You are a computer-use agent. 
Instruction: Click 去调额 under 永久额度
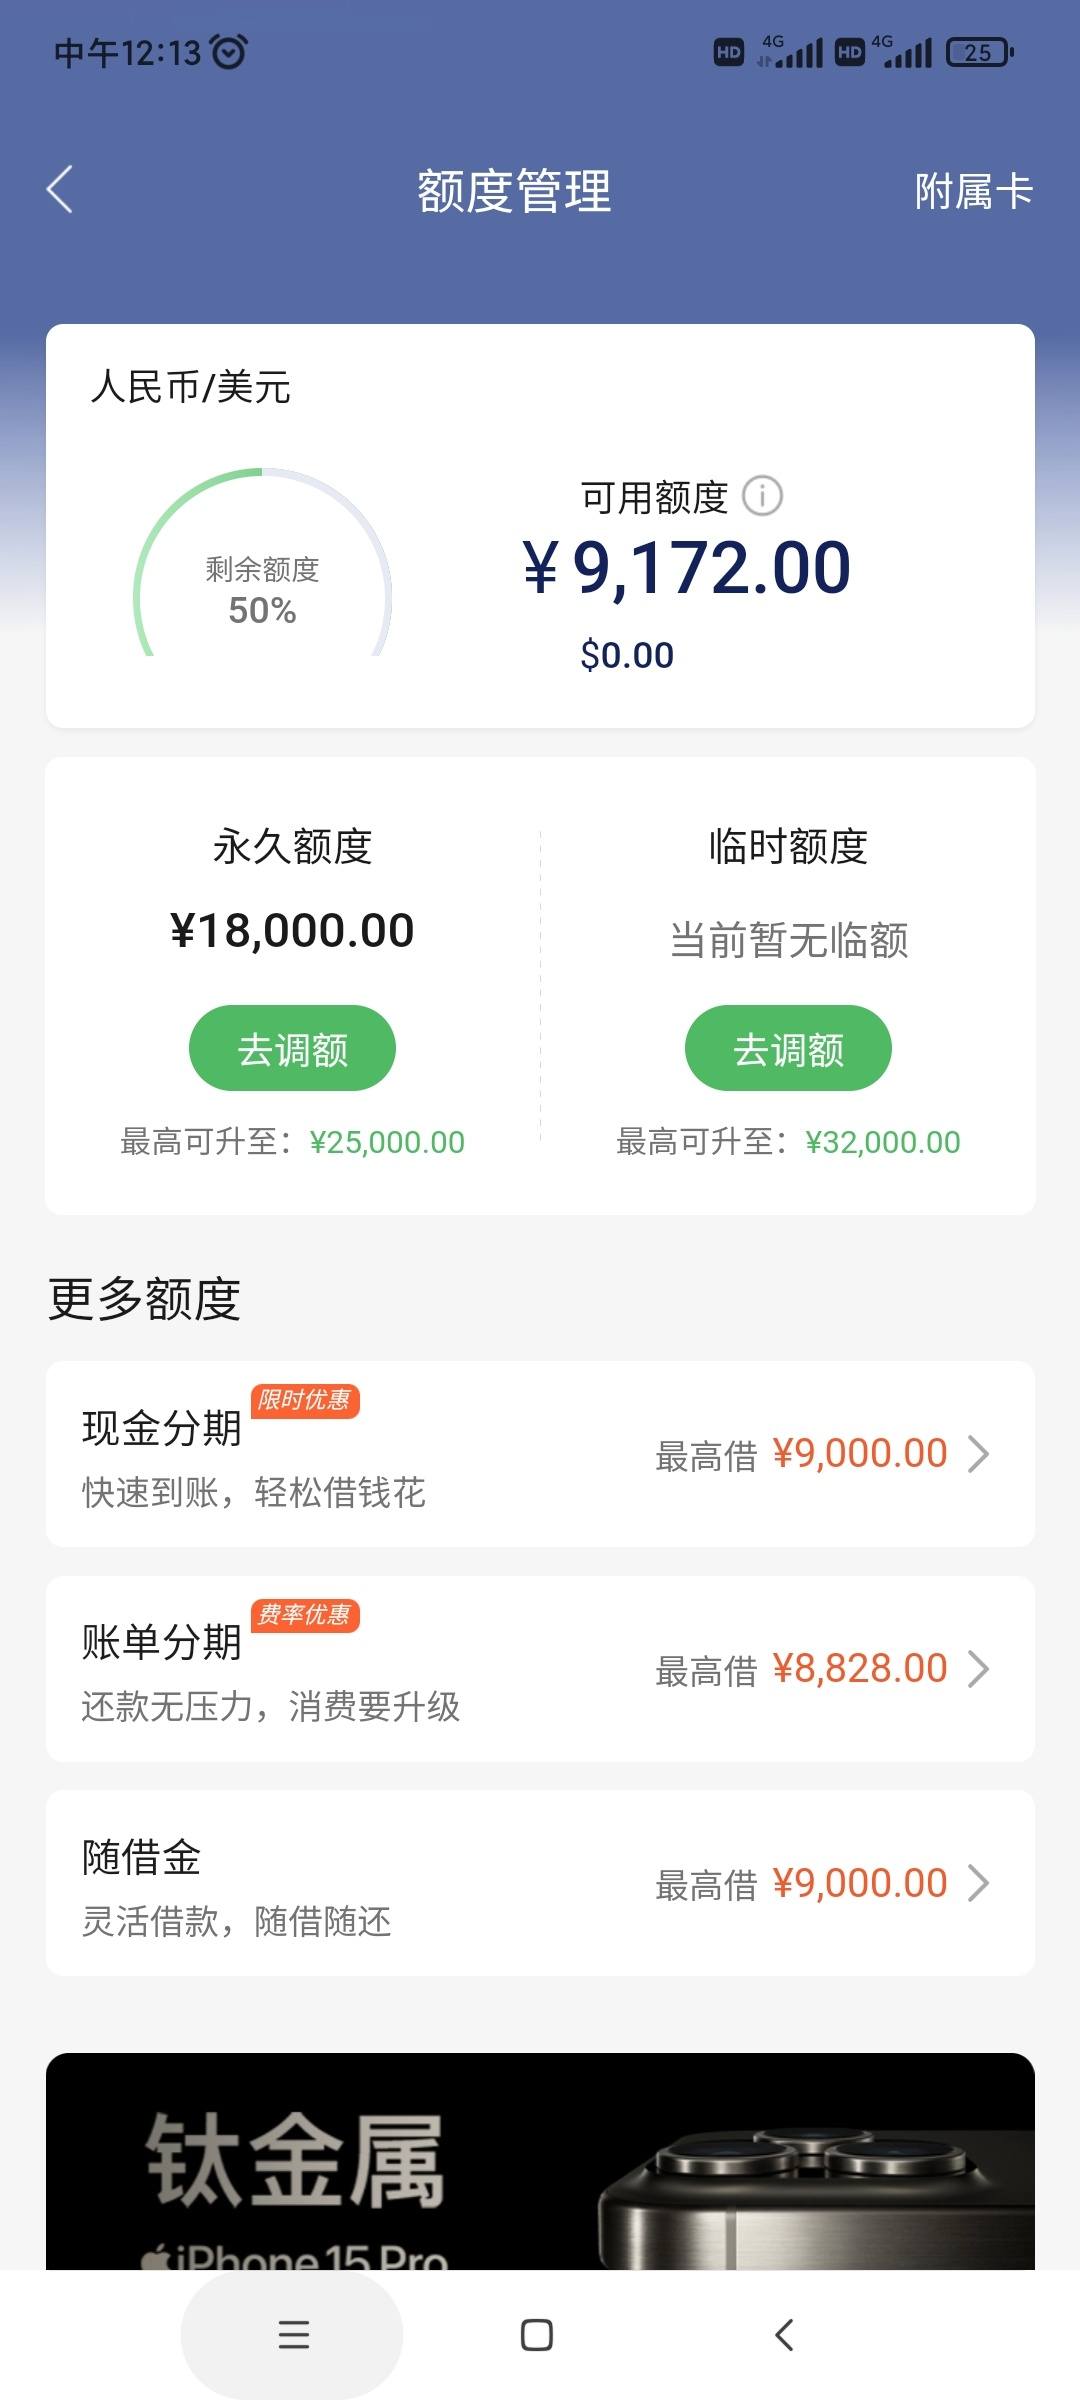tap(292, 1048)
